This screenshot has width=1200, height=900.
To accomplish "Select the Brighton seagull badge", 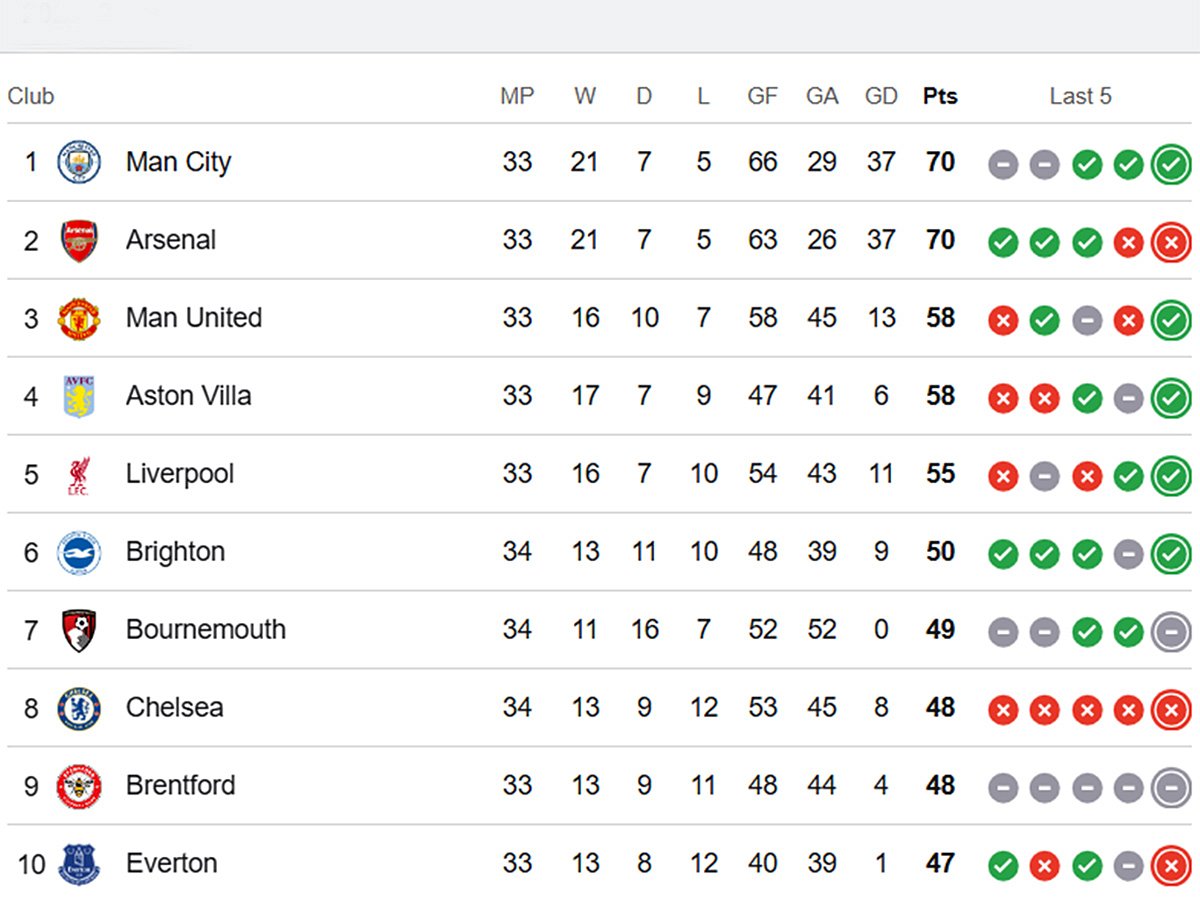I will (80, 552).
